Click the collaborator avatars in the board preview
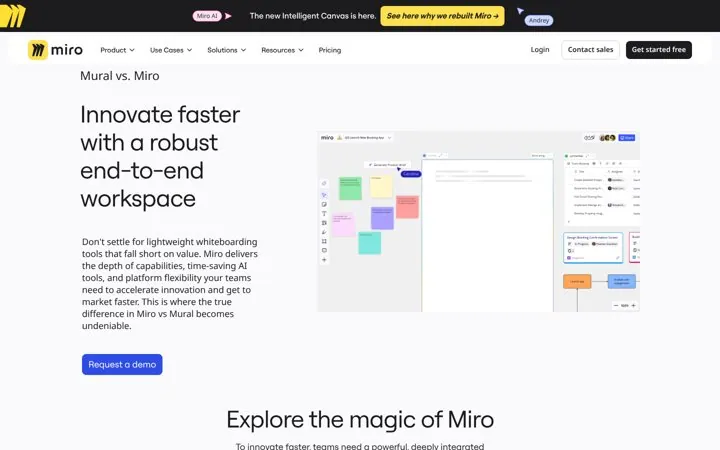Image resolution: width=720 pixels, height=450 pixels. pos(608,138)
